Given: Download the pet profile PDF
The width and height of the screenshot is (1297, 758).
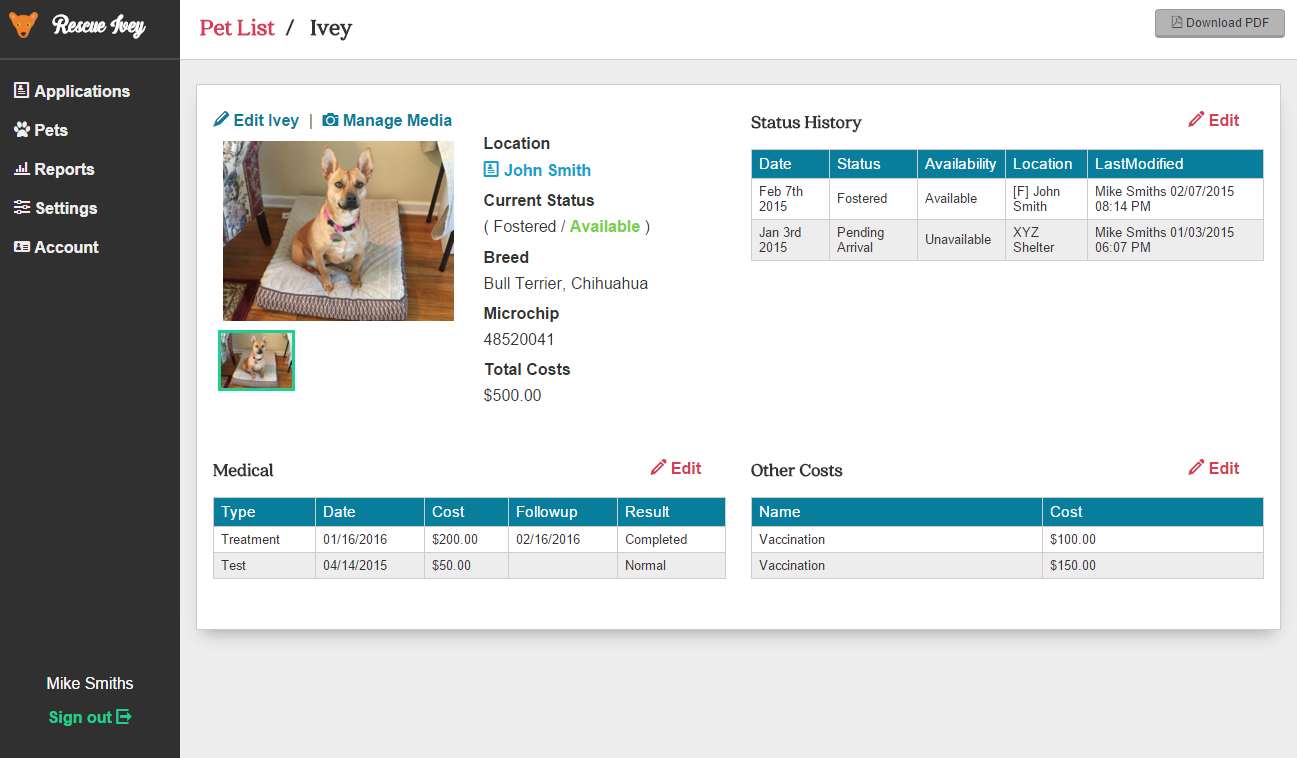Looking at the screenshot, I should pos(1219,23).
